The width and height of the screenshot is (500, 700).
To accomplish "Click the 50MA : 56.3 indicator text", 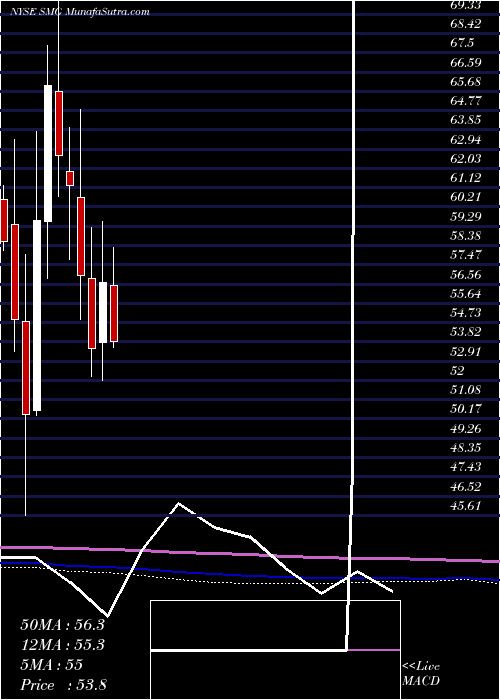I will pyautogui.click(x=62, y=625).
